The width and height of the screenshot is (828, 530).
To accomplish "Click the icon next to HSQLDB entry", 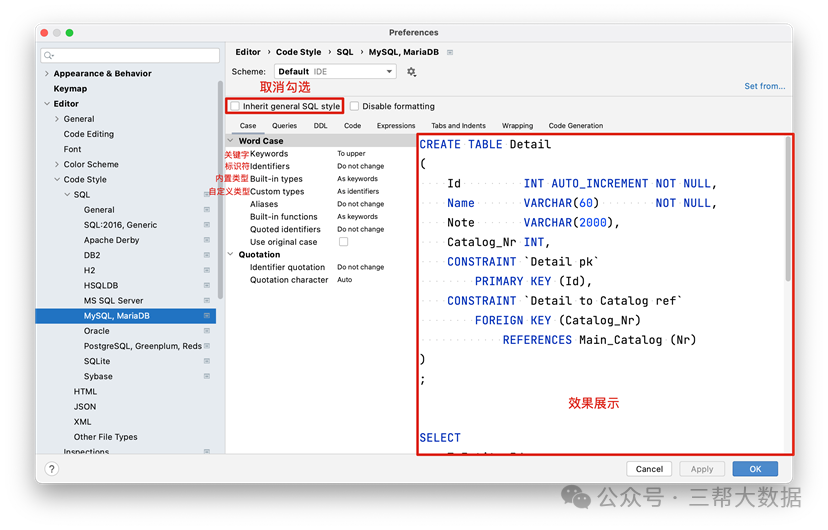I will point(207,285).
